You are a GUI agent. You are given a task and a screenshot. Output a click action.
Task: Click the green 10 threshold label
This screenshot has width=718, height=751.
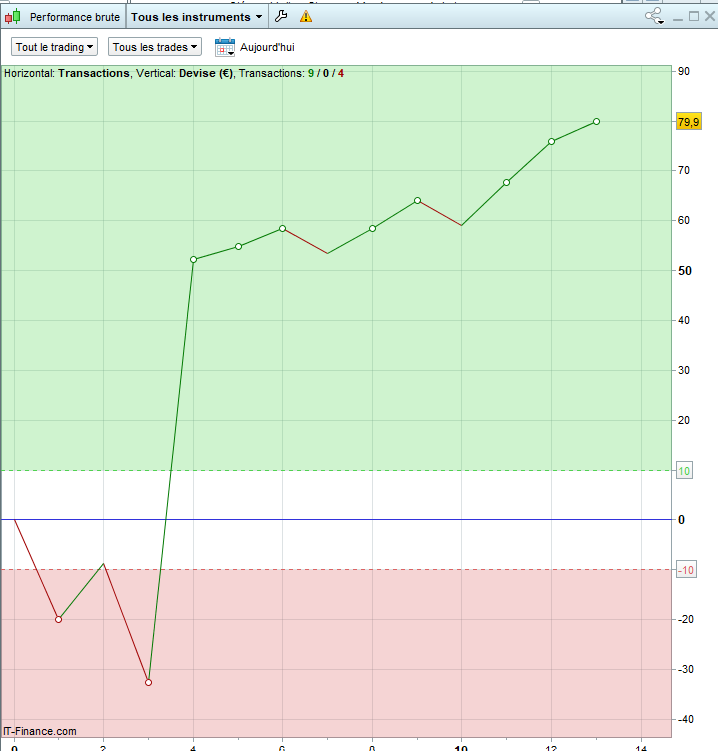pos(684,471)
